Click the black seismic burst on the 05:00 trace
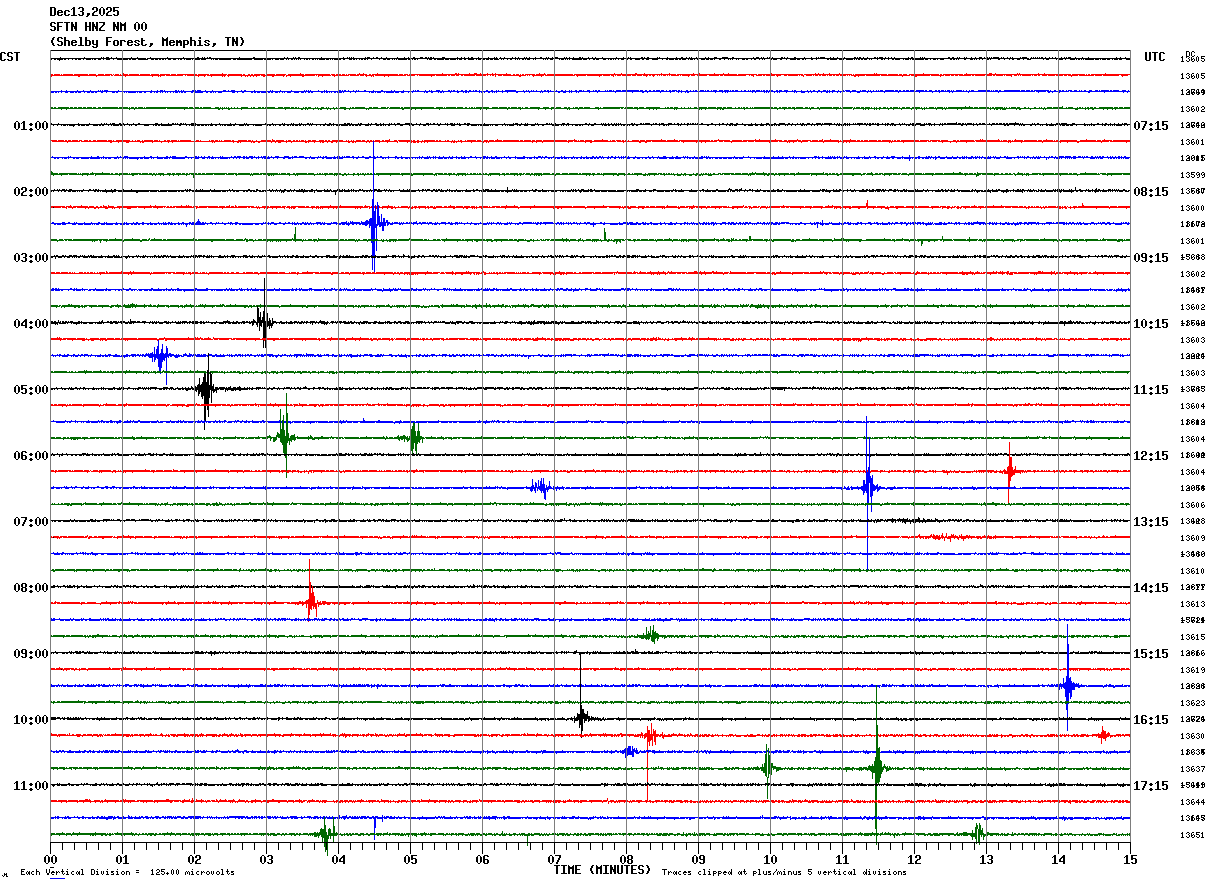 click(205, 389)
